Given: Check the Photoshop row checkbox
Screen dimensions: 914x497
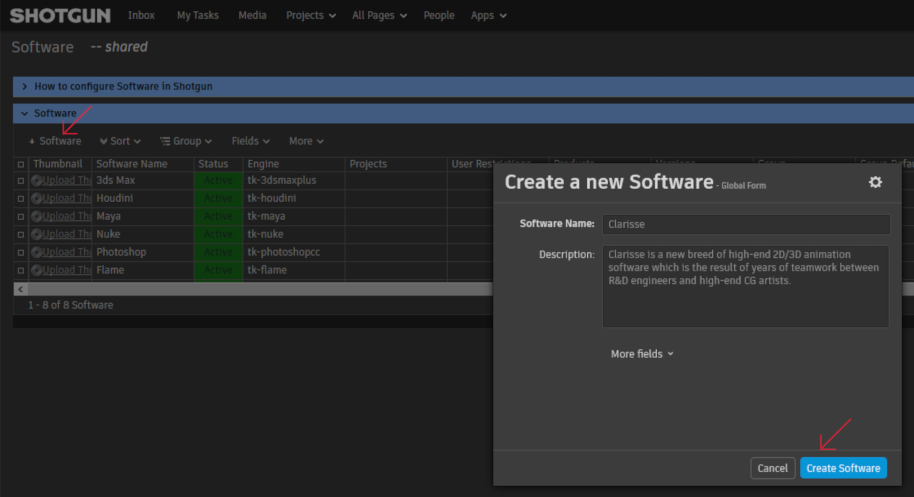Looking at the screenshot, I should point(21,252).
